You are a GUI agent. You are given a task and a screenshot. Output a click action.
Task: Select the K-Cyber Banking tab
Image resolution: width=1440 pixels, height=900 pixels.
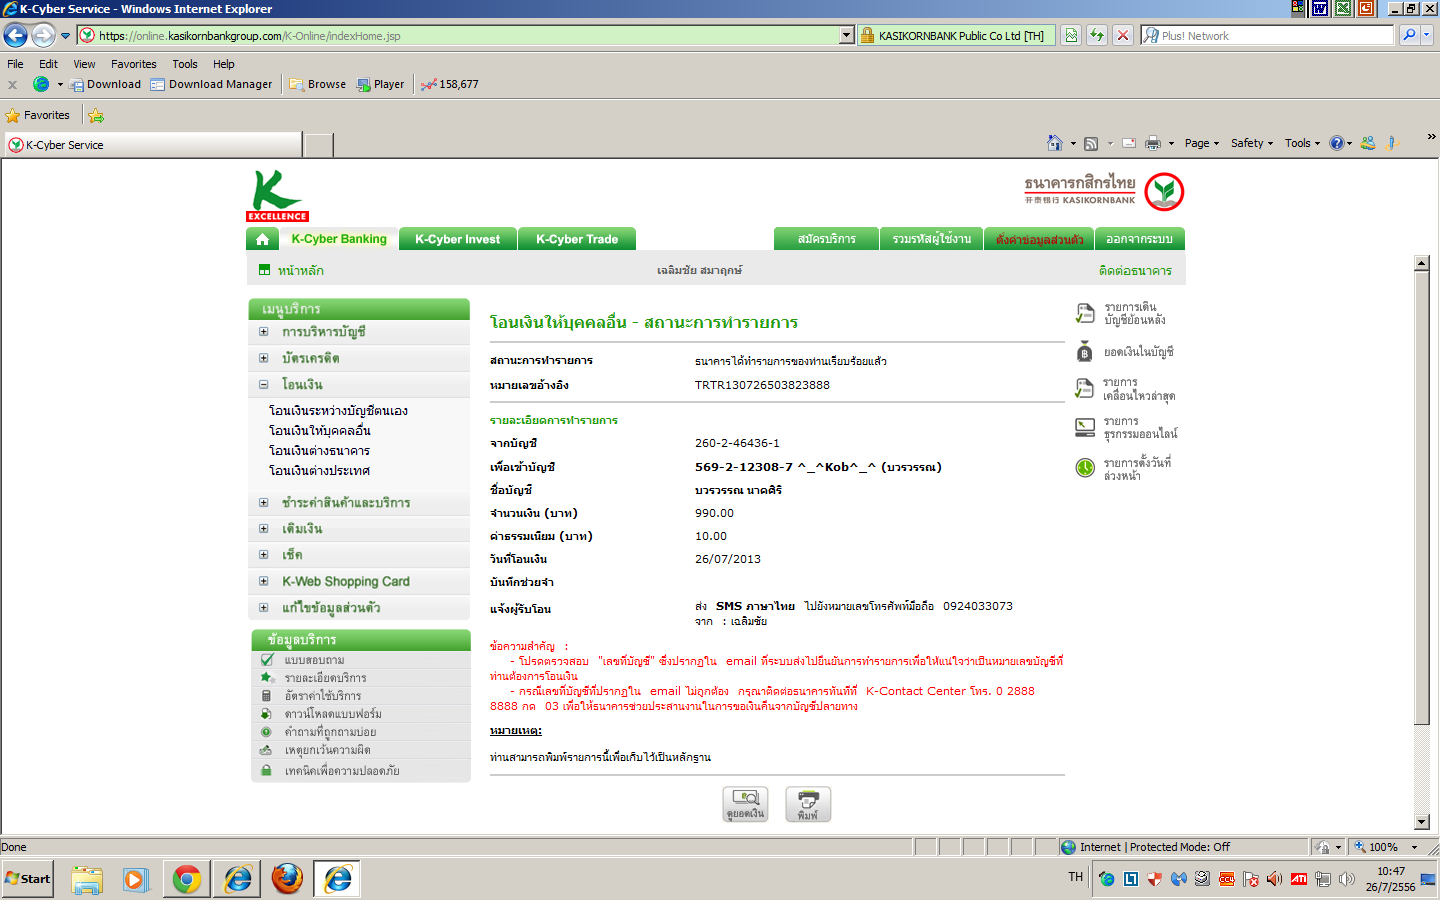[339, 239]
